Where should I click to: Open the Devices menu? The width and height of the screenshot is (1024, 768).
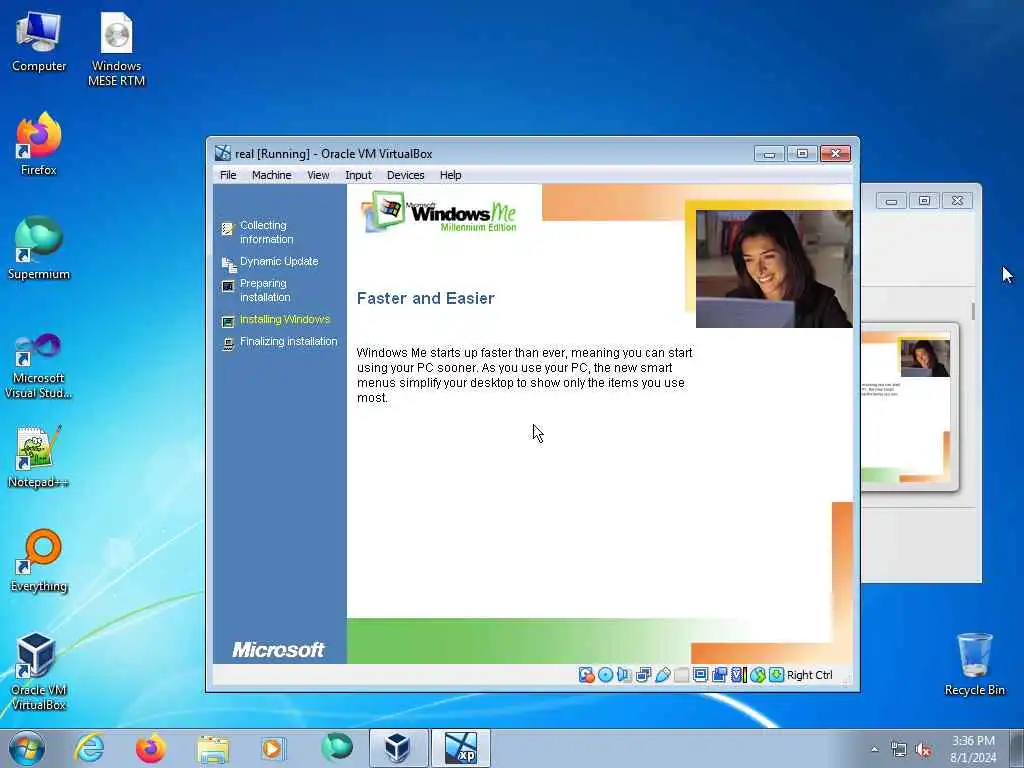point(406,175)
